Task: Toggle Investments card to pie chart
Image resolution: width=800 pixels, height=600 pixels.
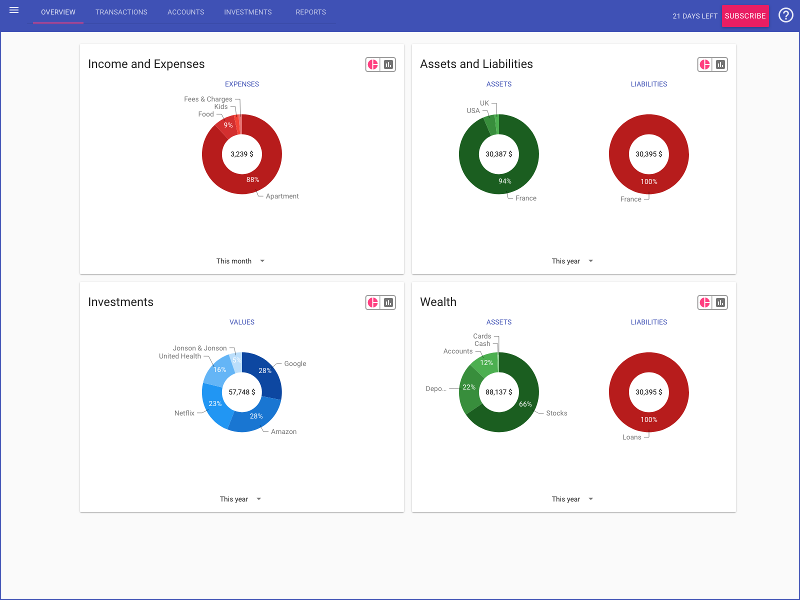Action: [373, 302]
